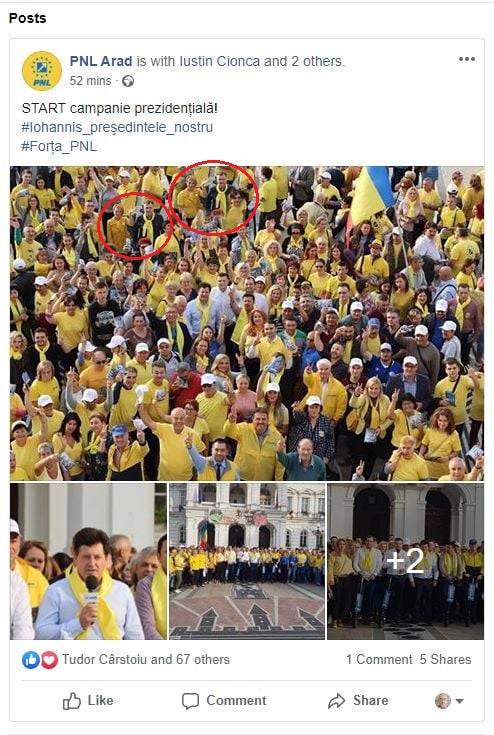
Task: Open the #Iohannis_președintele_nostru hashtag
Action: pos(117,128)
